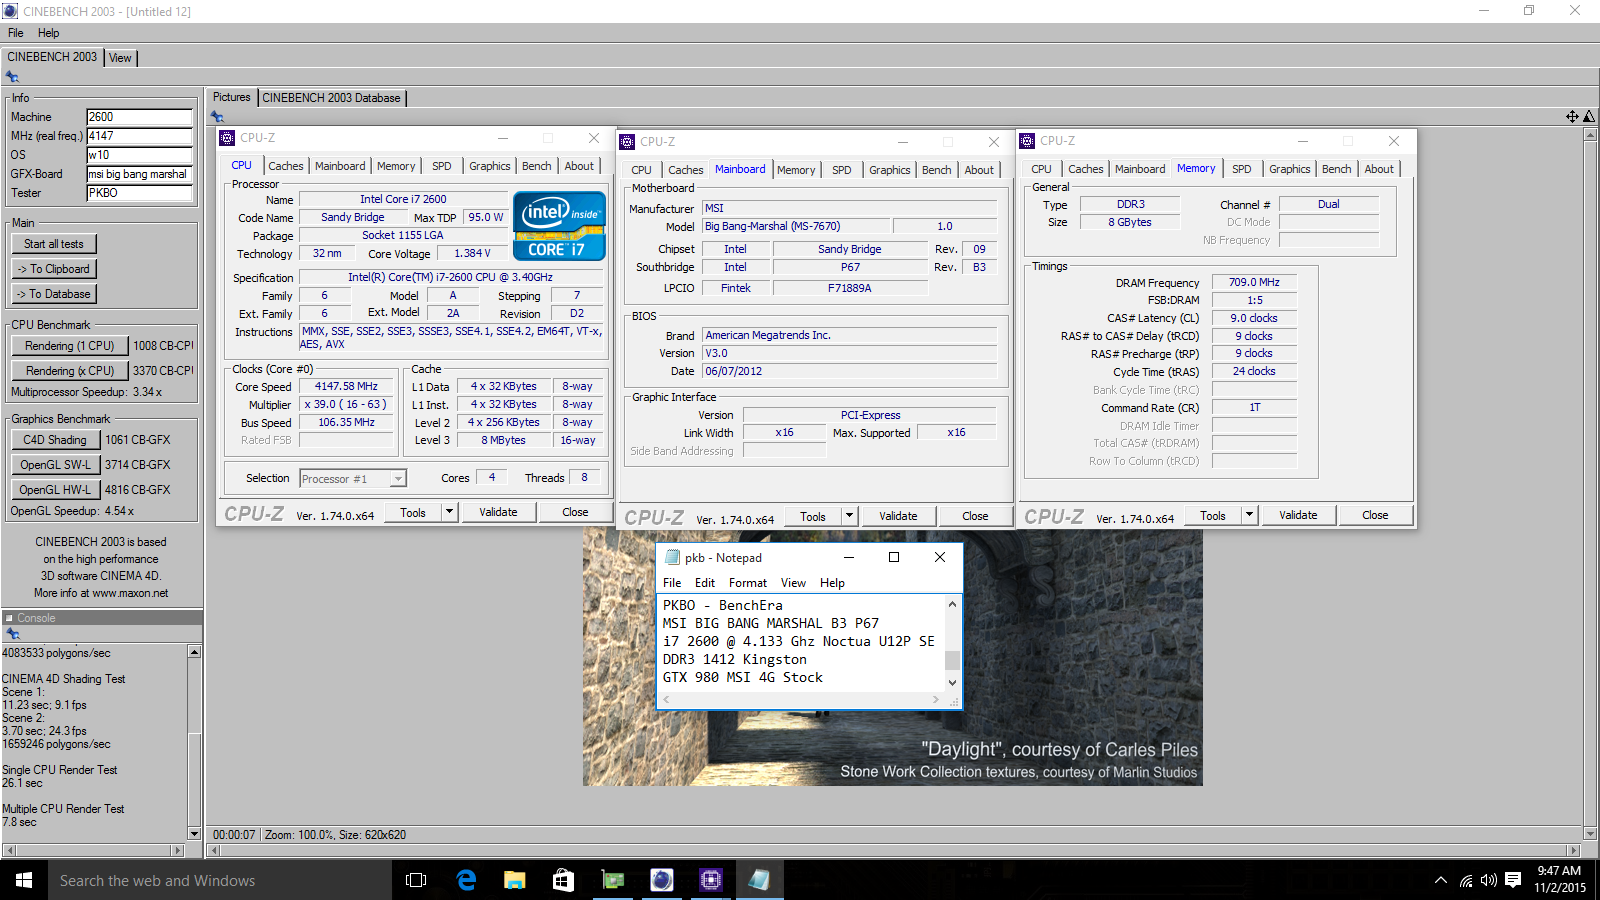1600x900 pixels.
Task: Open the Tools dropdown arrow in the Memory window
Action: (1249, 515)
